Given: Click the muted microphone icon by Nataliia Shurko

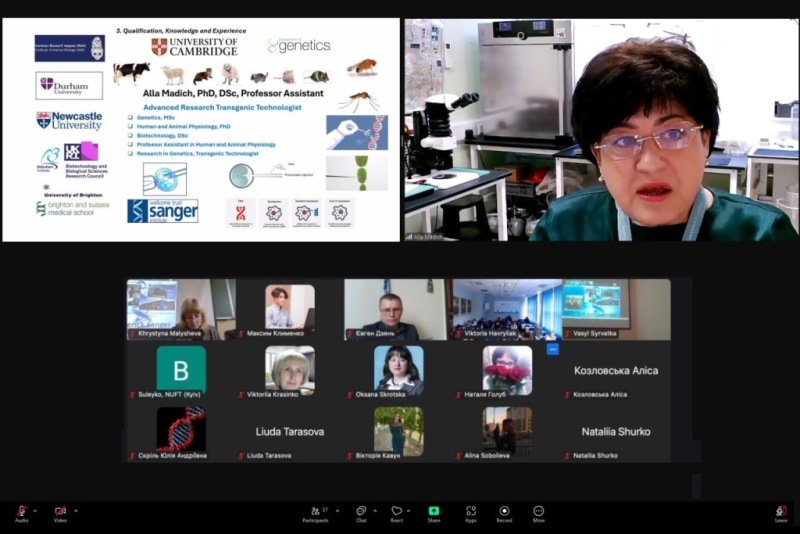Looking at the screenshot, I should pos(567,455).
